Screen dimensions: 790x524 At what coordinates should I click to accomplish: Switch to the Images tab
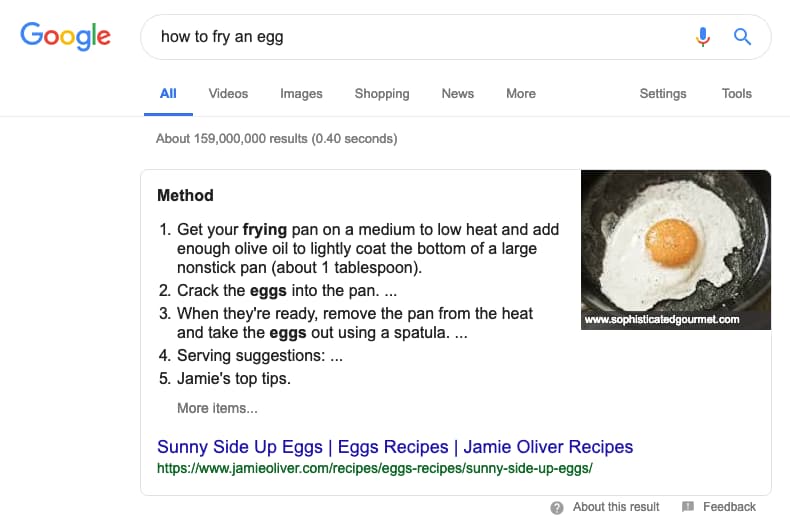point(301,94)
